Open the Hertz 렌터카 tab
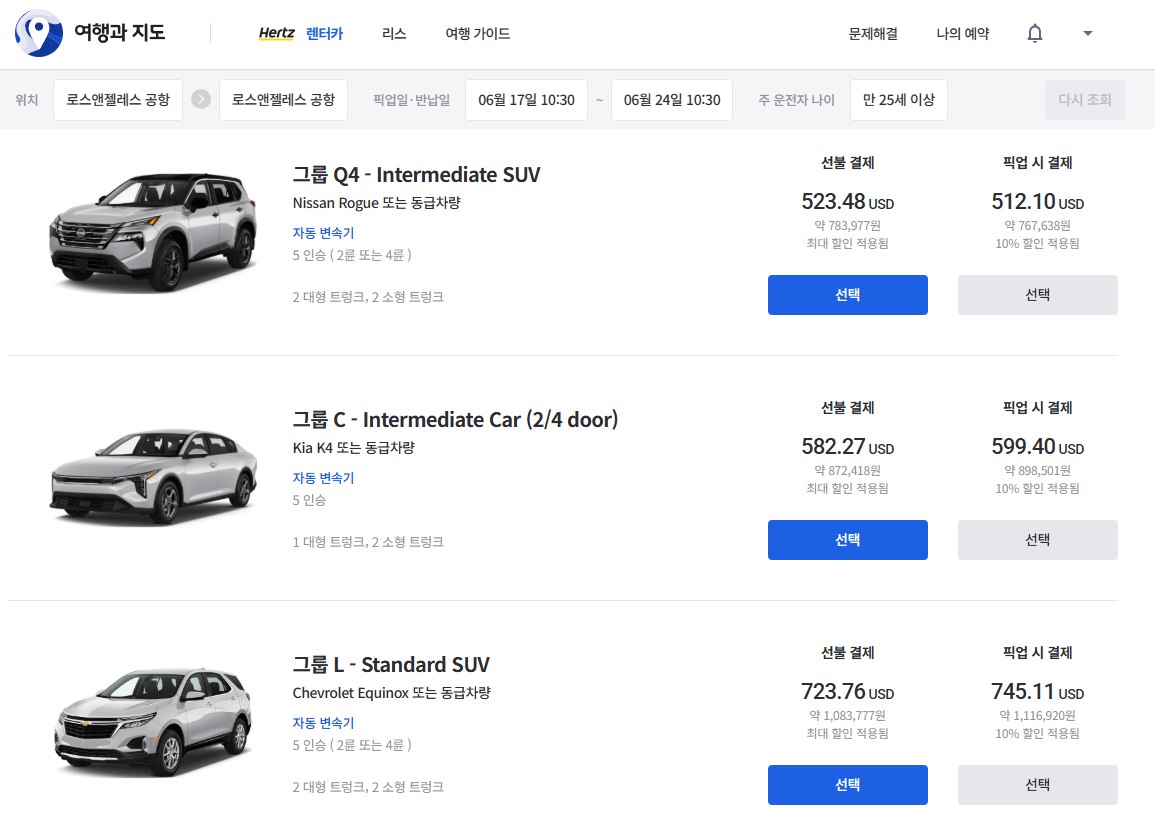Viewport: 1155px width, 826px height. [300, 34]
